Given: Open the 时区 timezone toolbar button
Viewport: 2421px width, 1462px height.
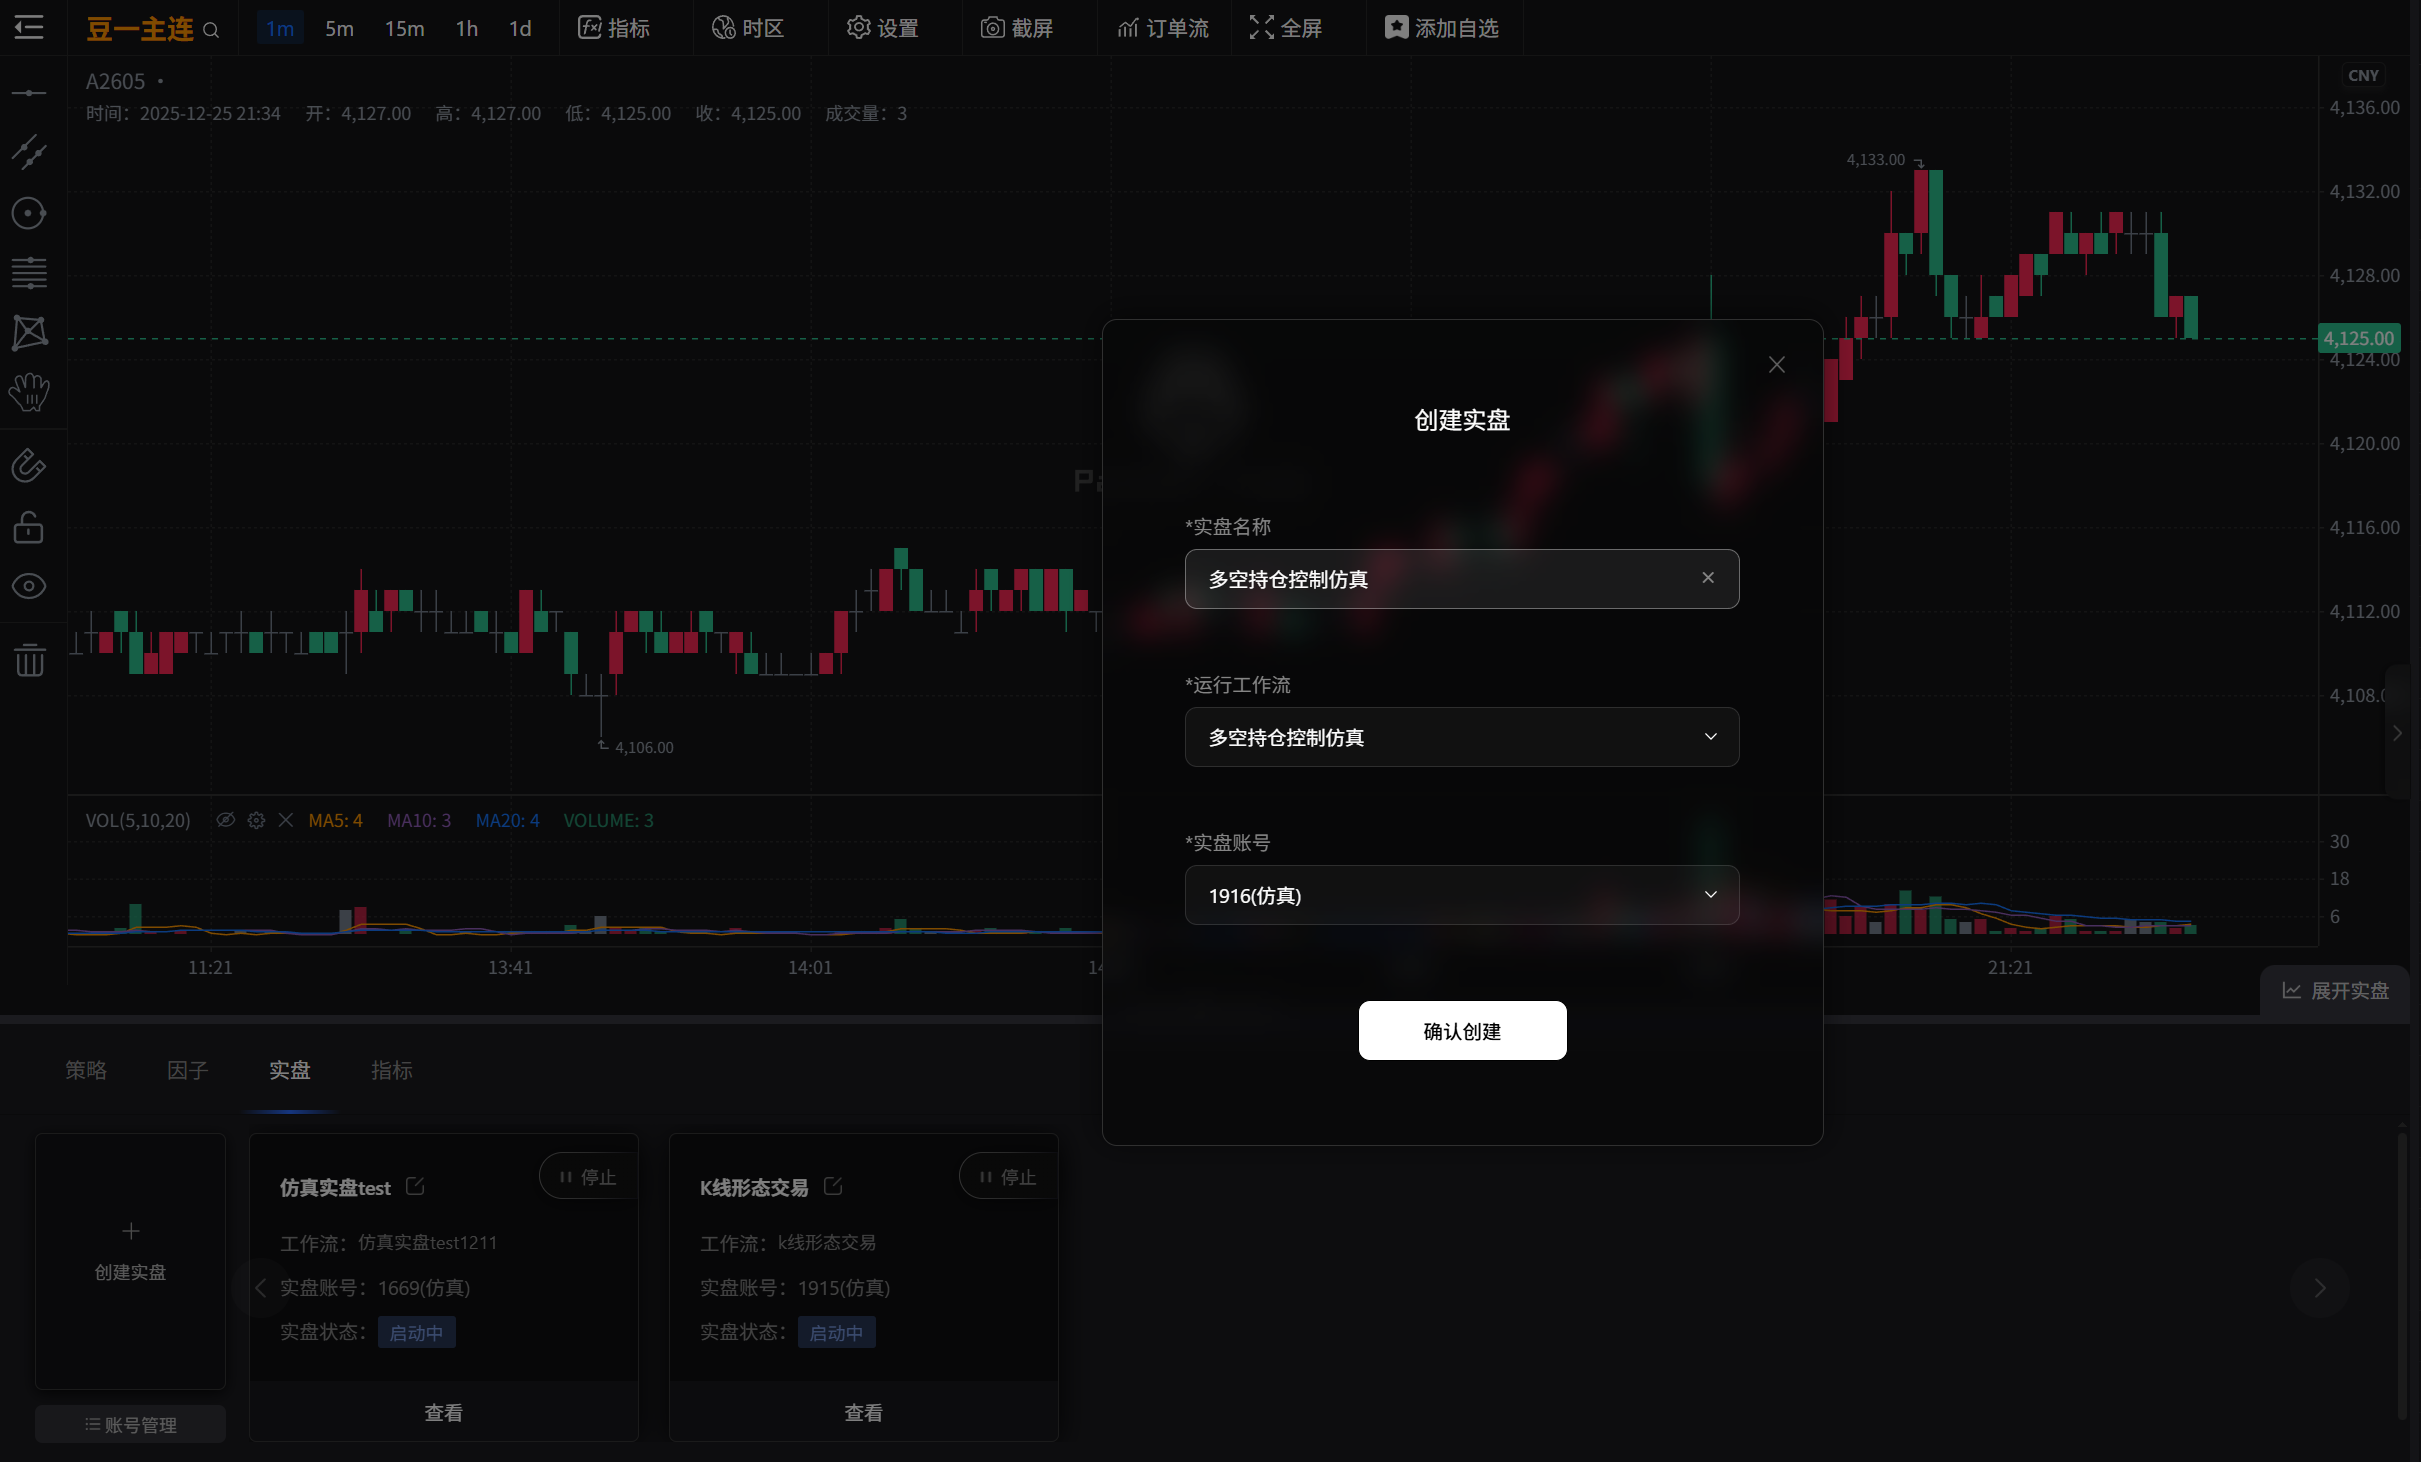Looking at the screenshot, I should pyautogui.click(x=748, y=28).
